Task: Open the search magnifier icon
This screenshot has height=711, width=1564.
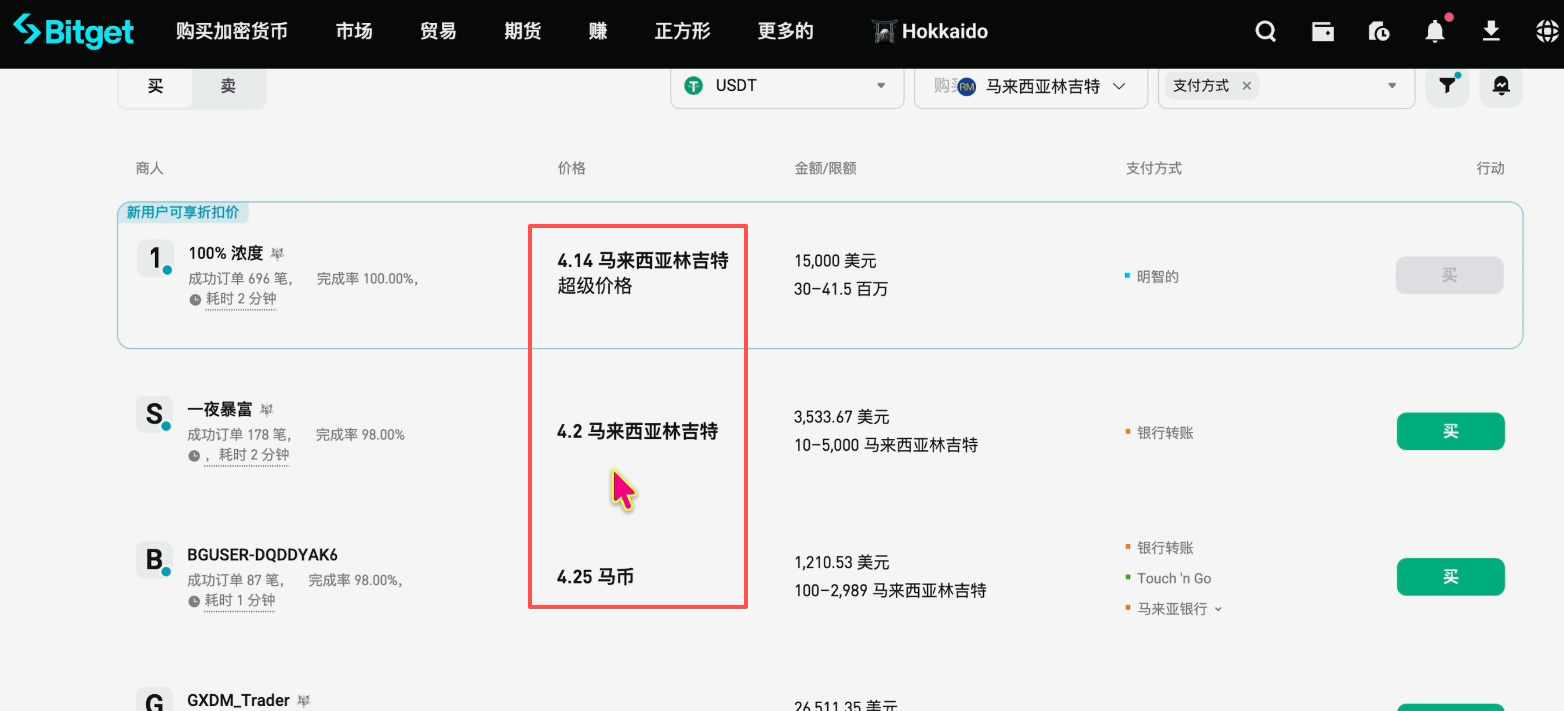Action: (x=1265, y=31)
